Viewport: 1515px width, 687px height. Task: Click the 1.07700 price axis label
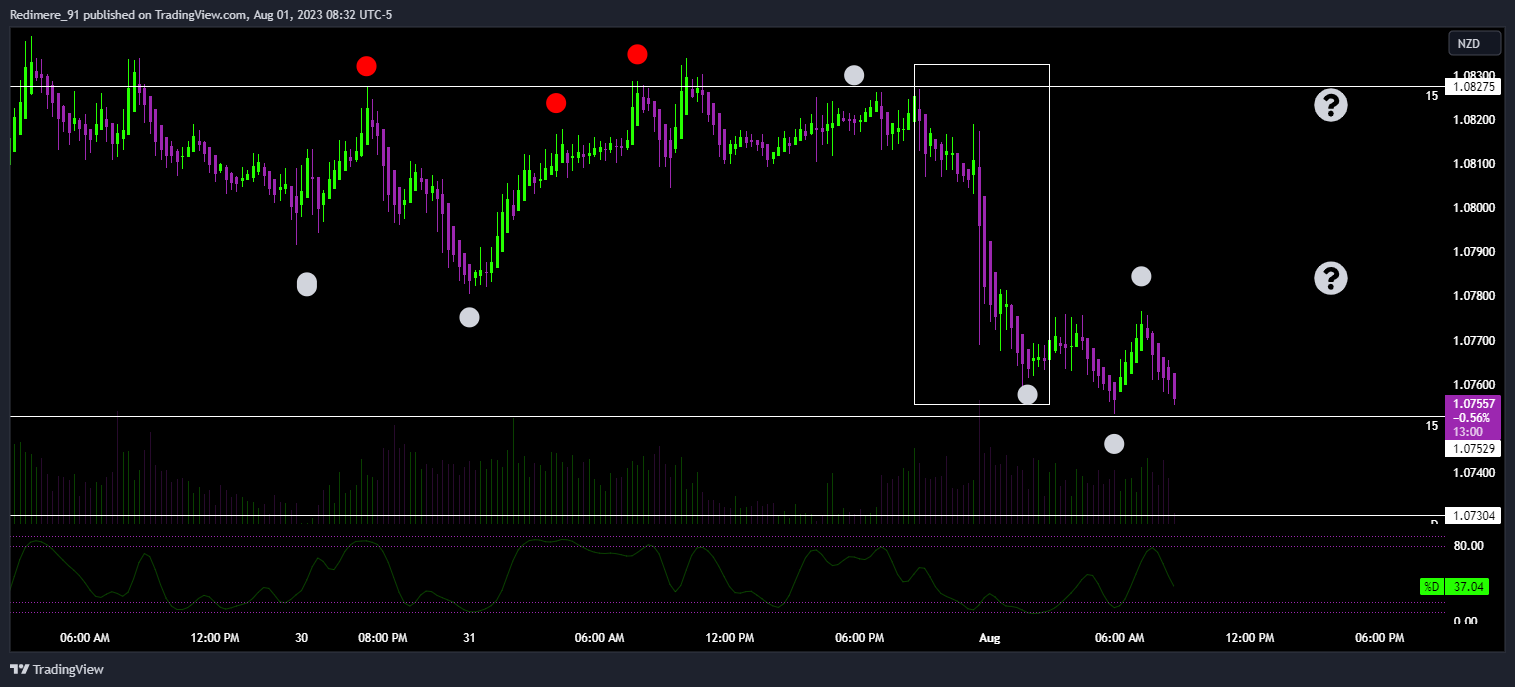click(1473, 341)
